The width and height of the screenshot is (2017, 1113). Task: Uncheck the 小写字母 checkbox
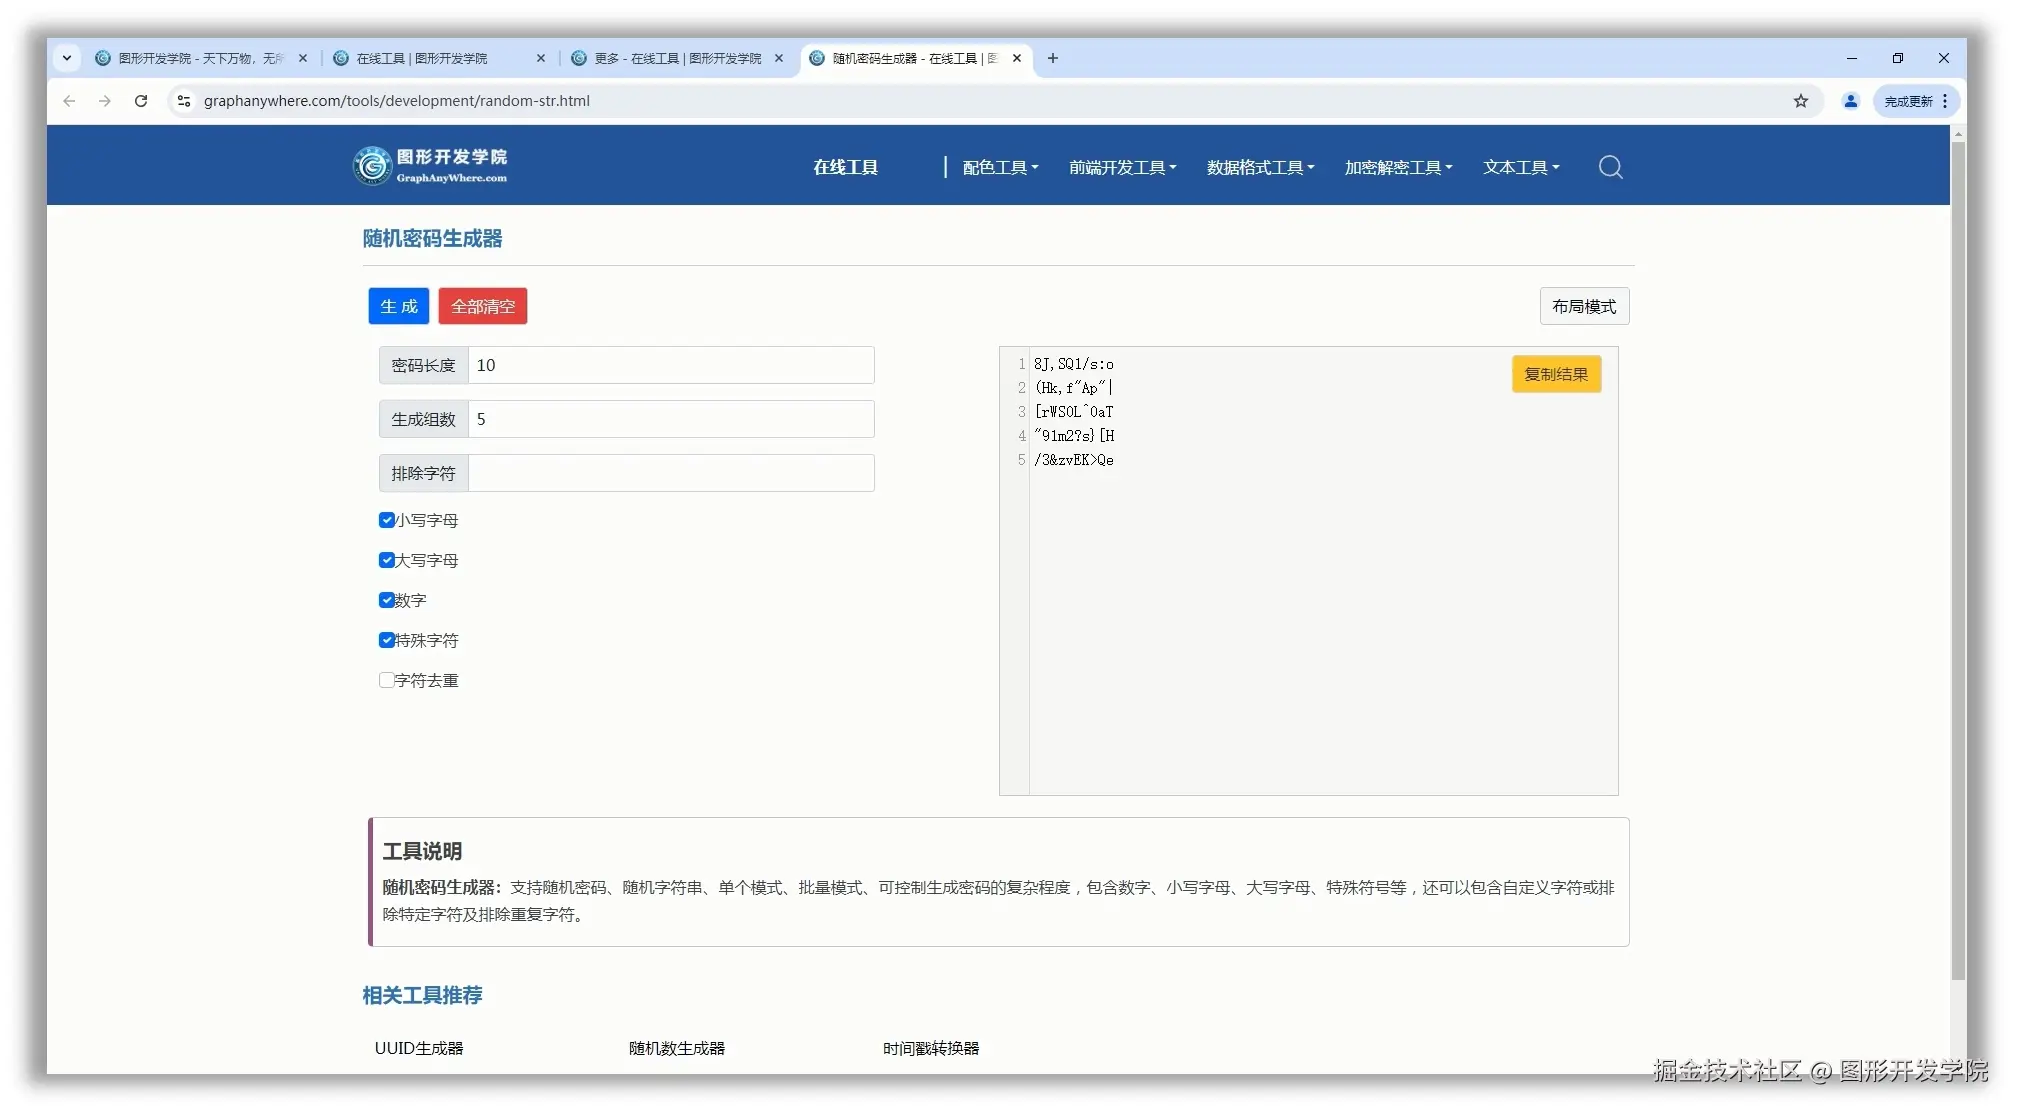[x=387, y=520]
